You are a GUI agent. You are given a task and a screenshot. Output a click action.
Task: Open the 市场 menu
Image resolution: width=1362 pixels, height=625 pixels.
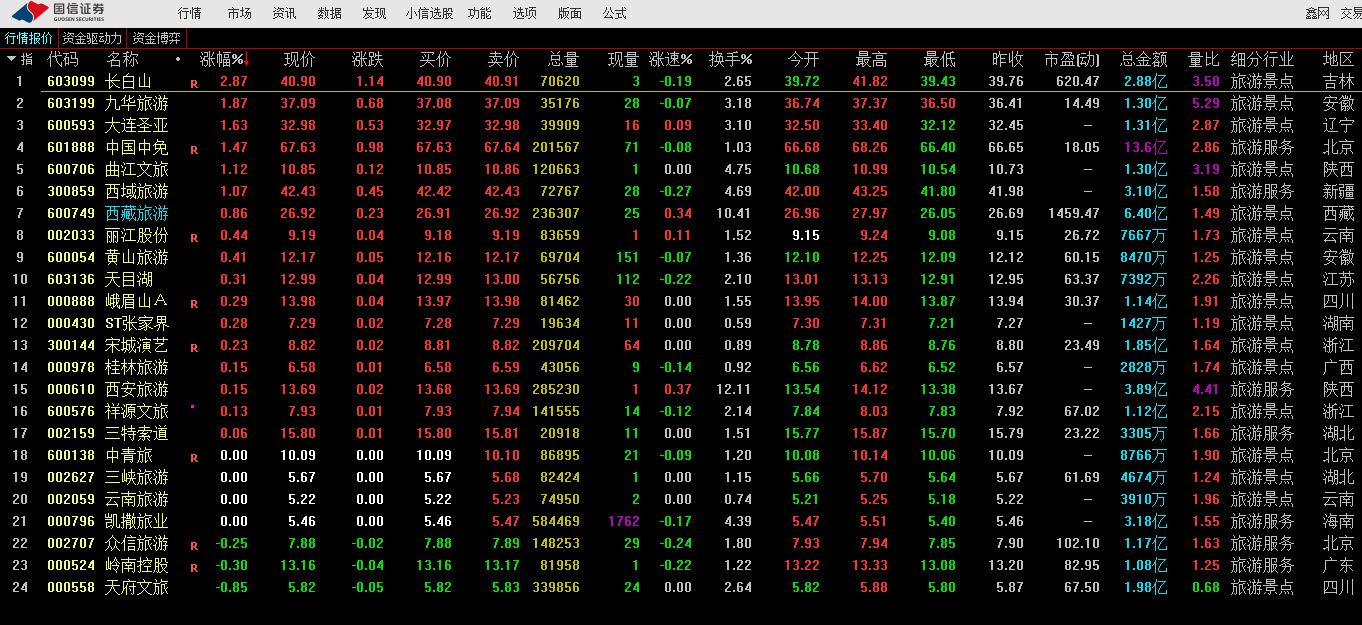(x=239, y=13)
